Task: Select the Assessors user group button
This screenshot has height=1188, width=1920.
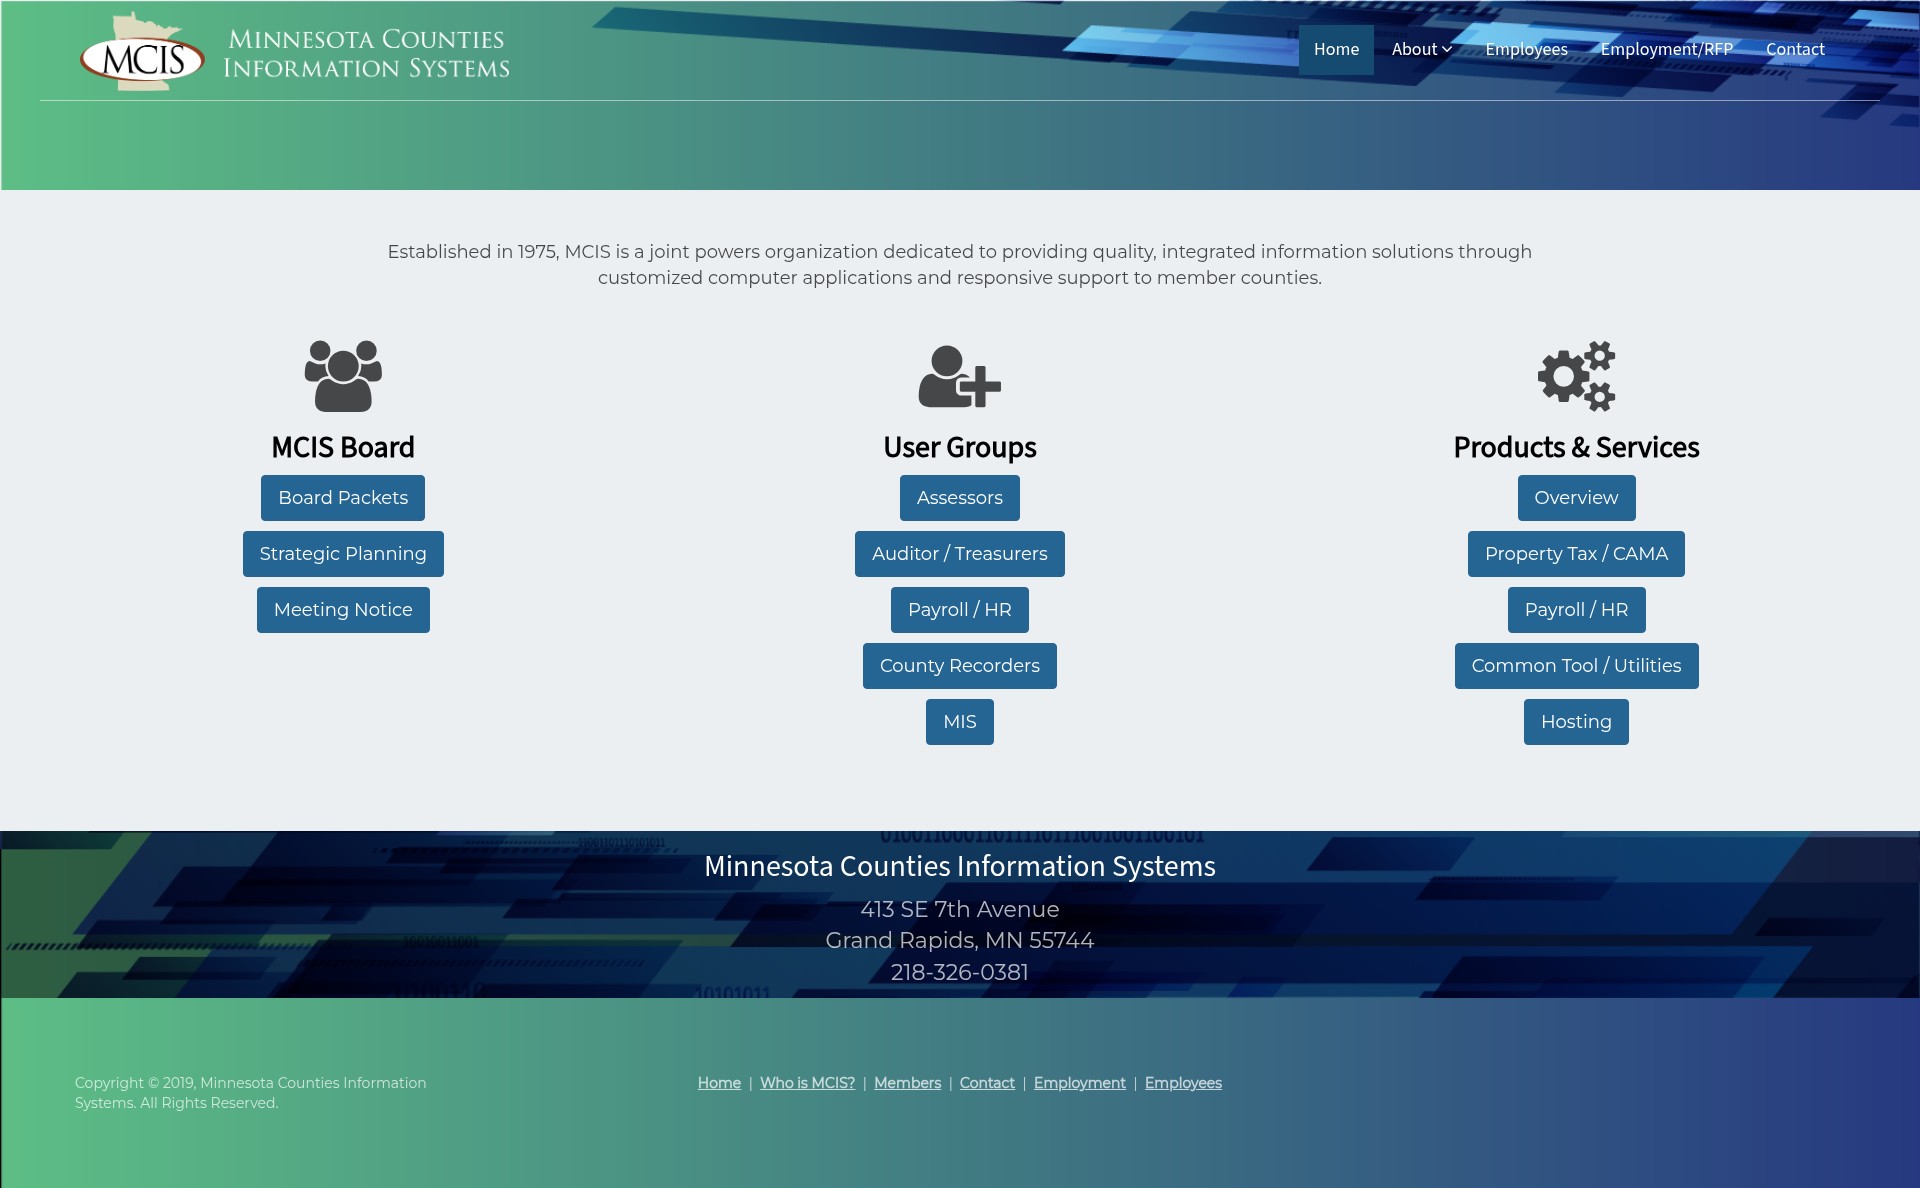Action: [960, 498]
